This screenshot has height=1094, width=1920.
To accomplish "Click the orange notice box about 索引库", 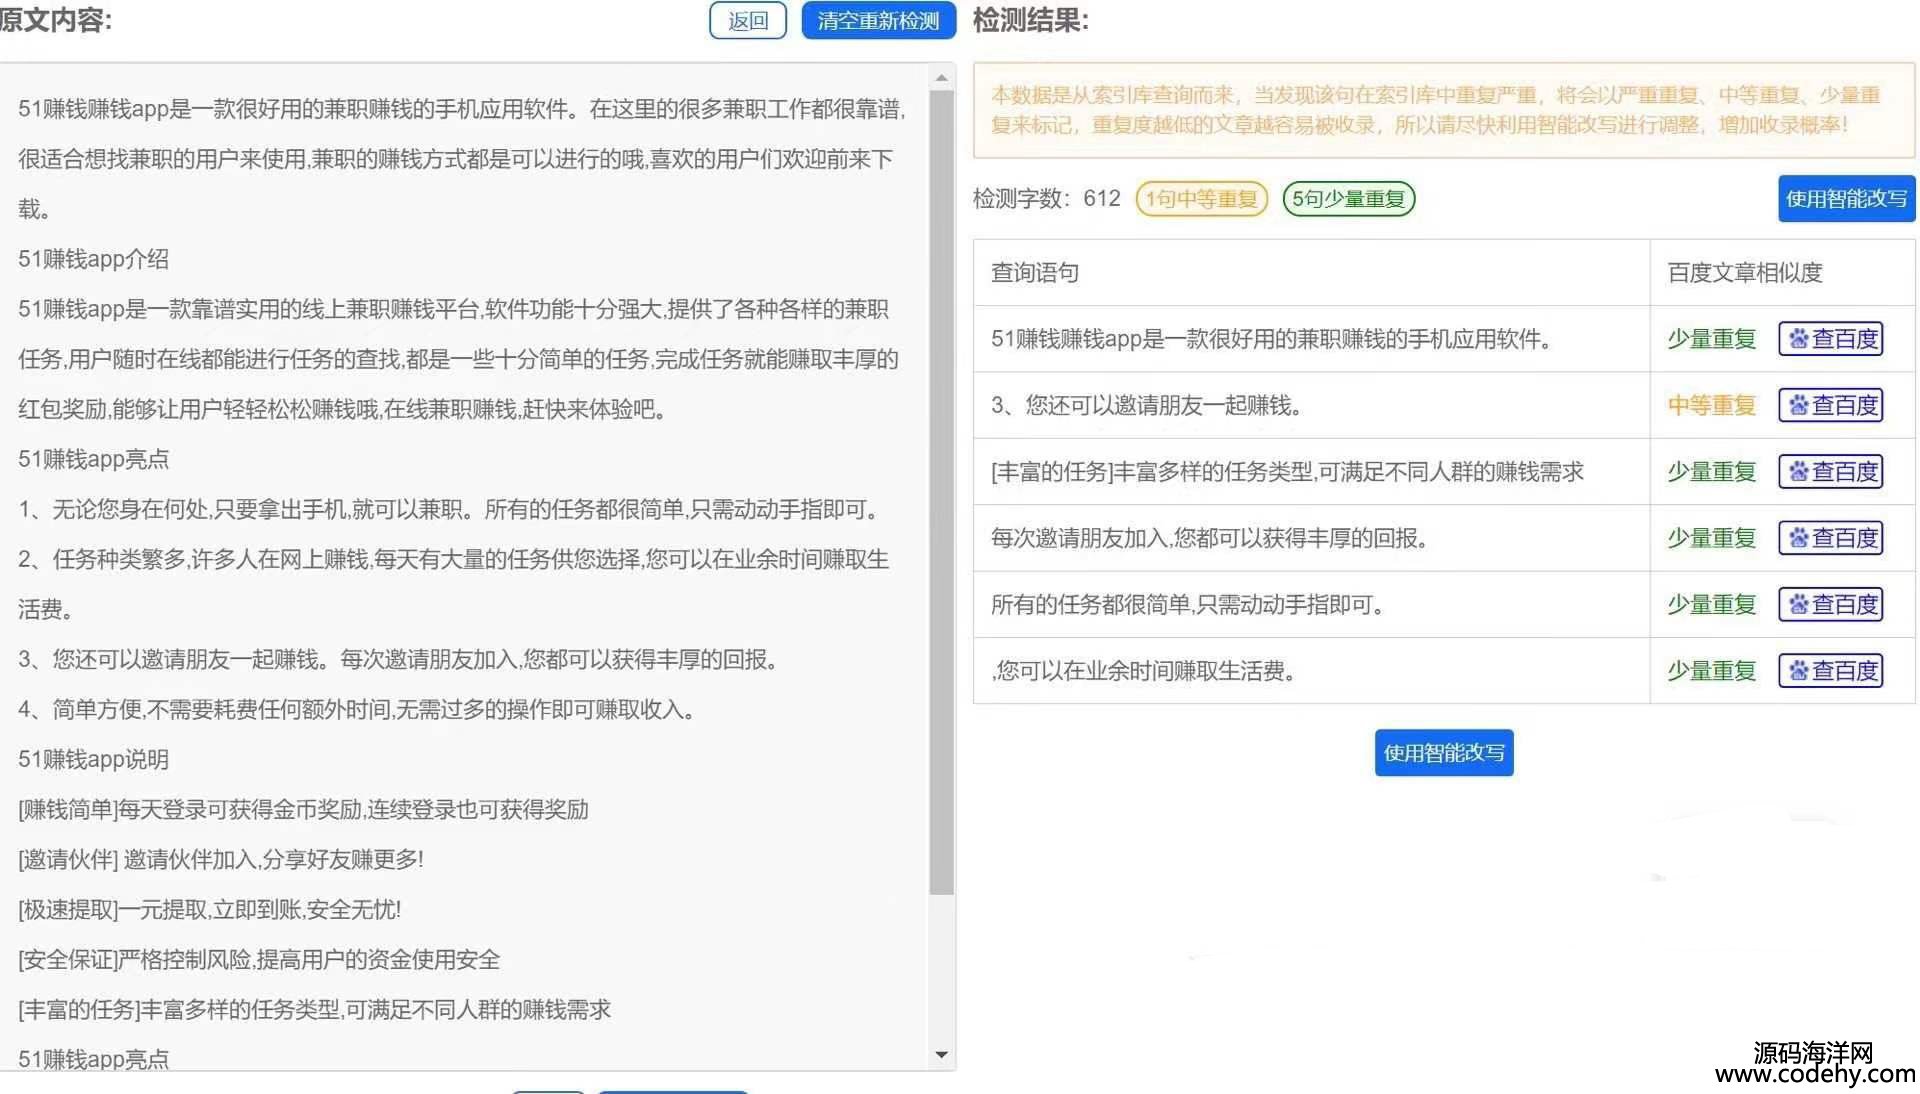I will click(1444, 110).
